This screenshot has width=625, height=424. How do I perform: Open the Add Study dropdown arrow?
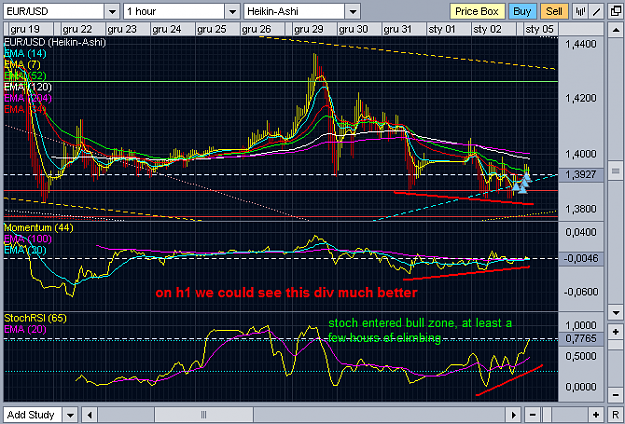[71, 414]
